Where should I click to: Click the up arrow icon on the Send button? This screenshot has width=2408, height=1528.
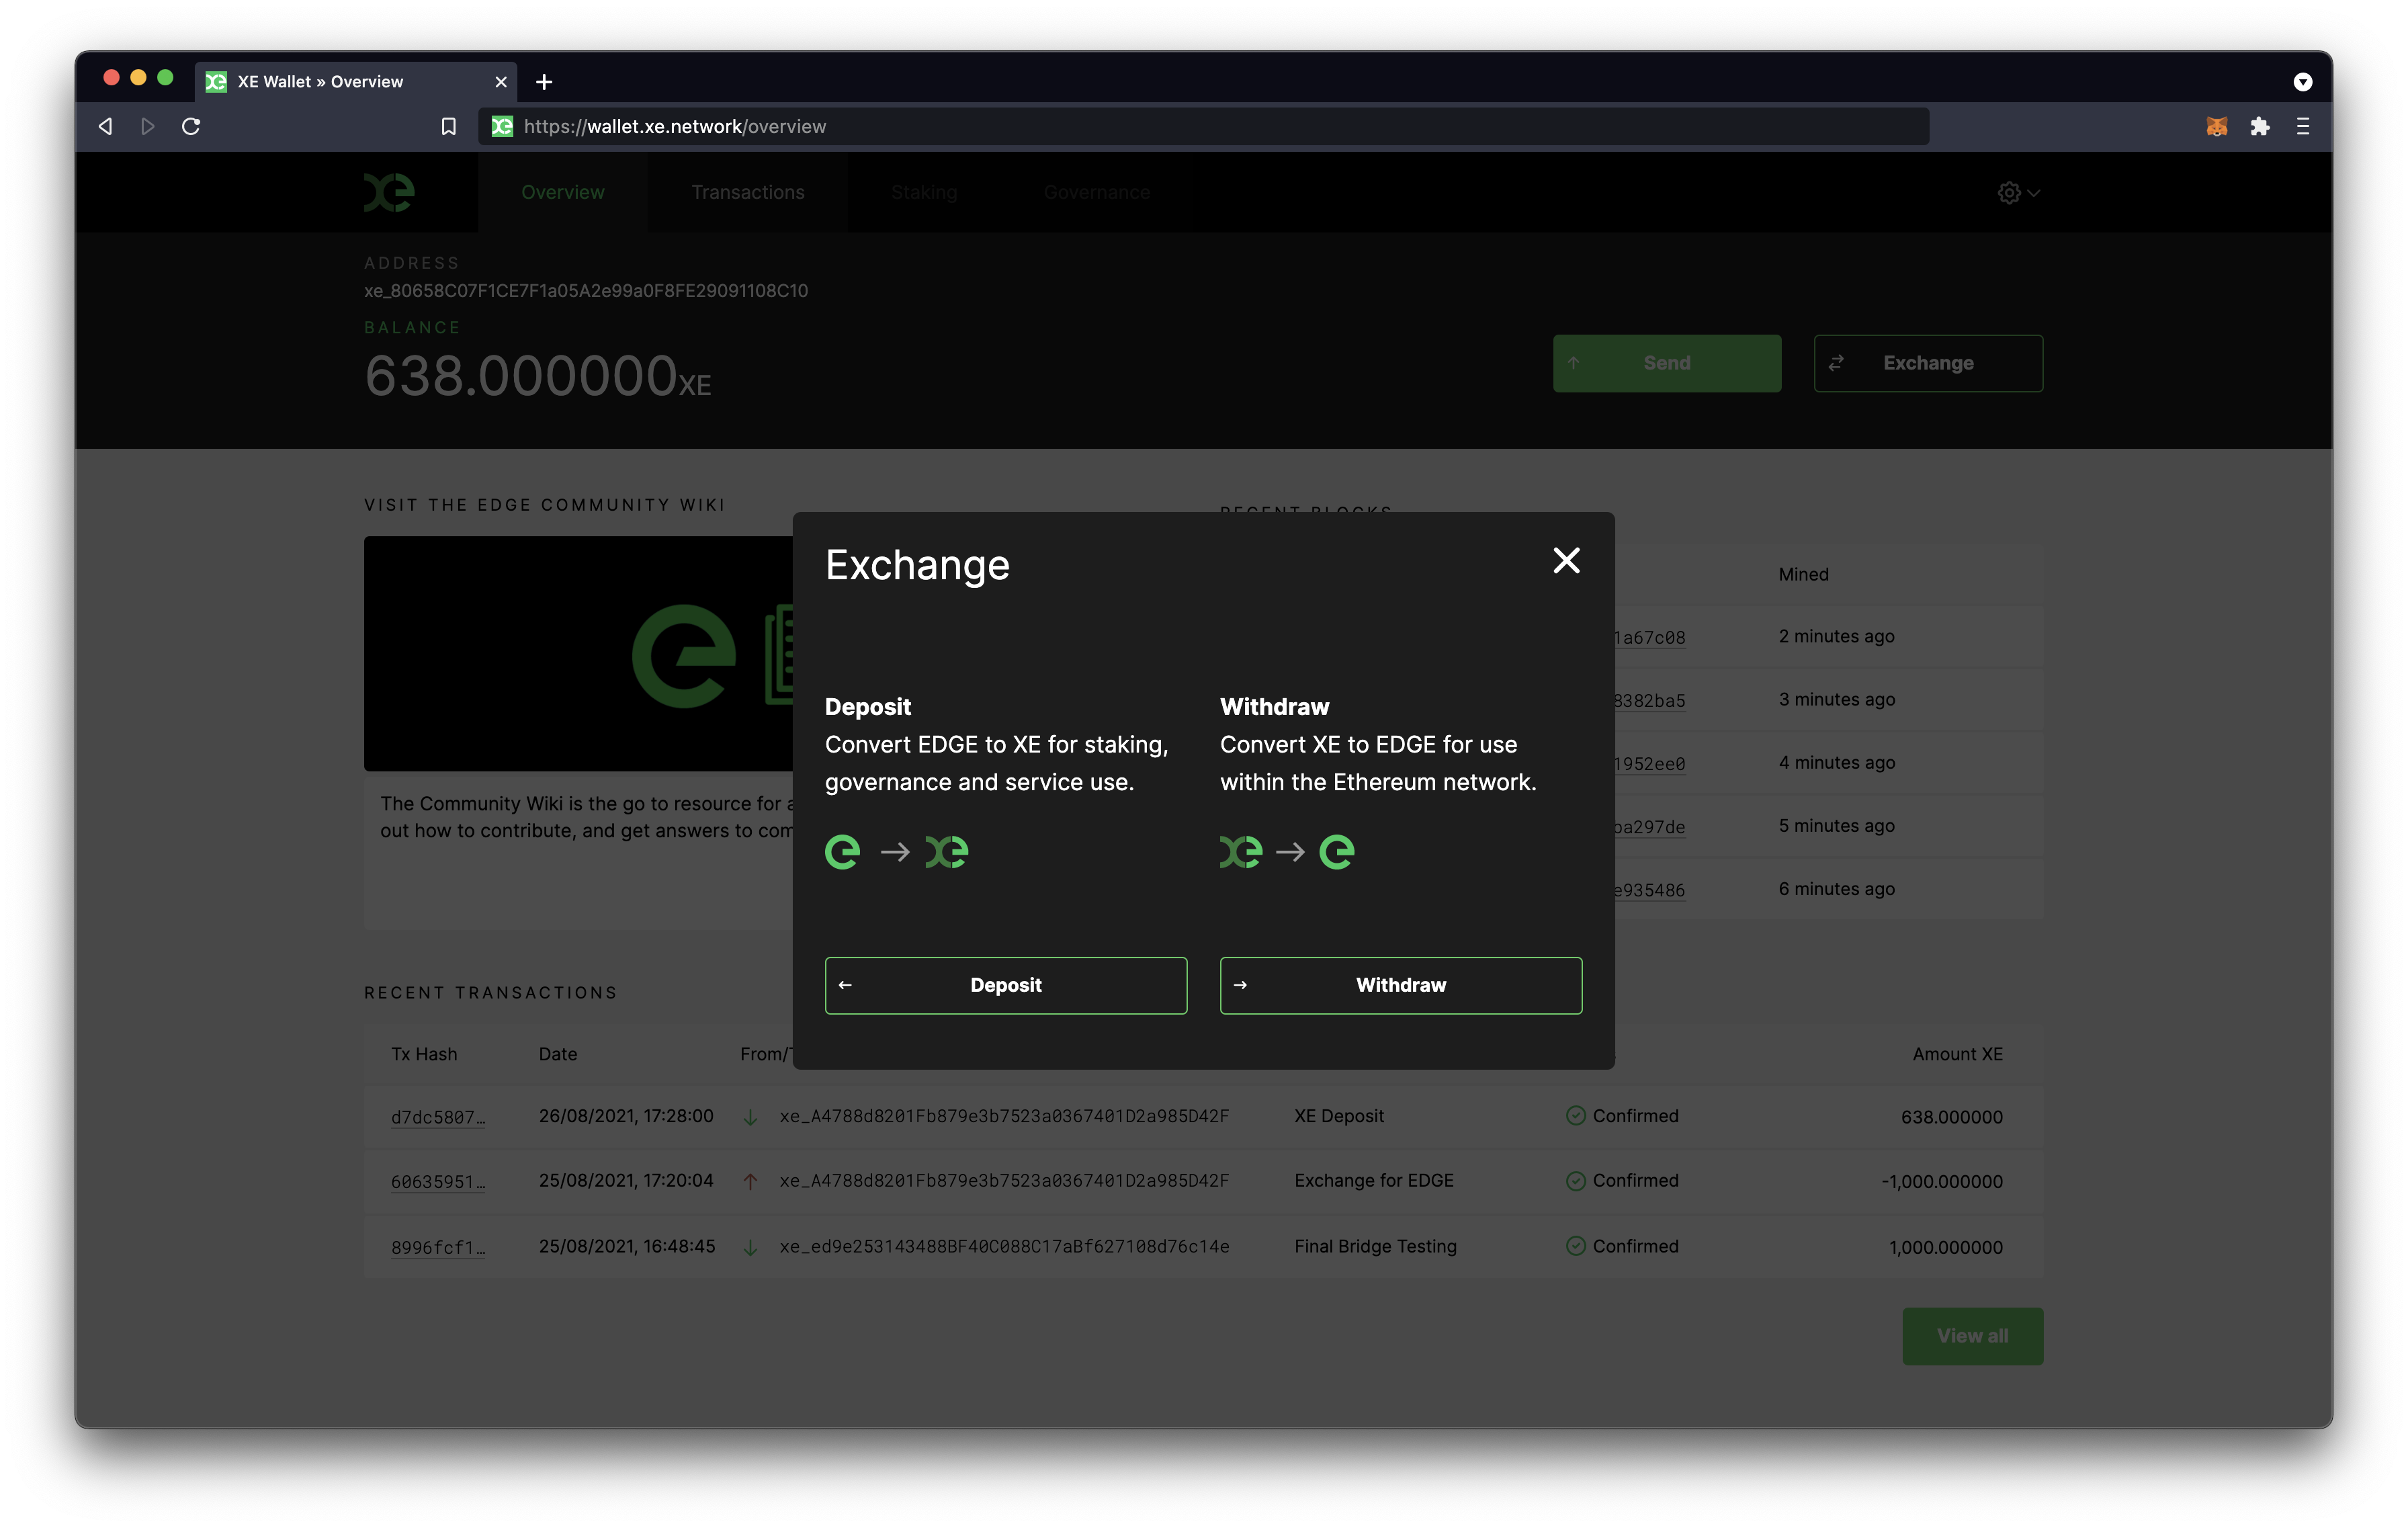tap(1574, 363)
